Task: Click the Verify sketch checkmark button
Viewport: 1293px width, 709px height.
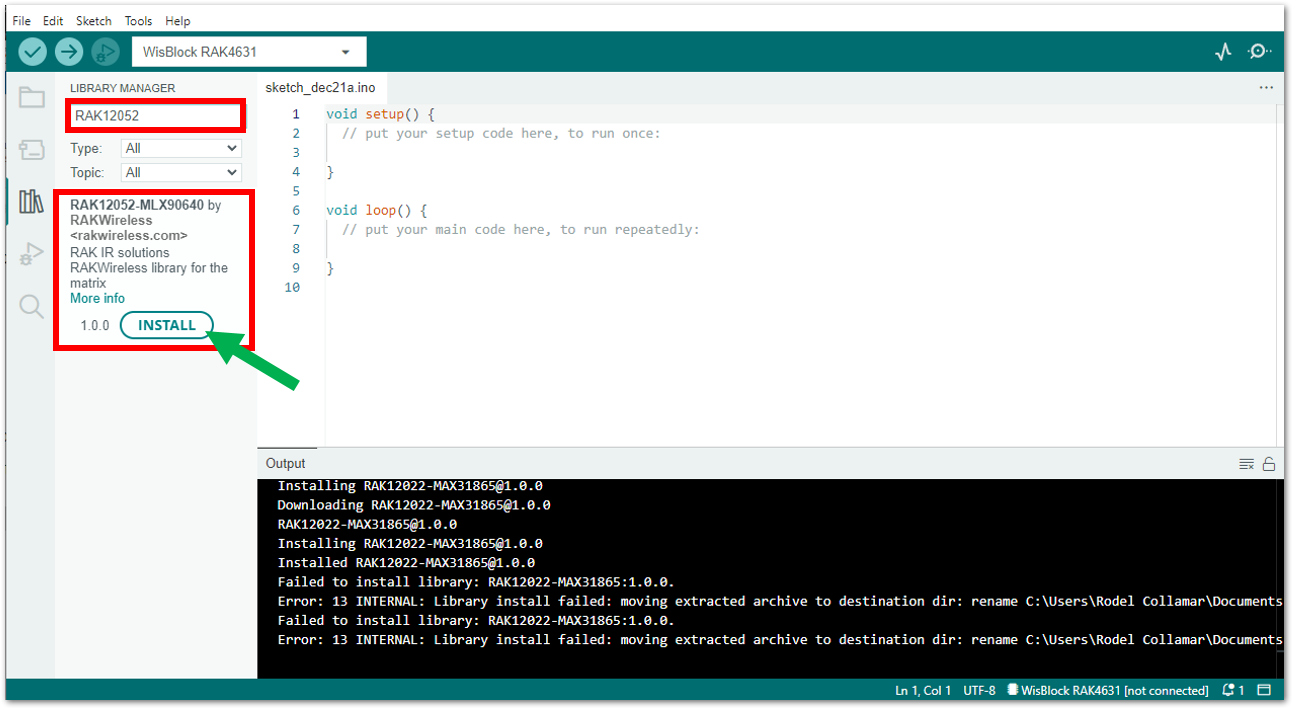Action: [33, 52]
